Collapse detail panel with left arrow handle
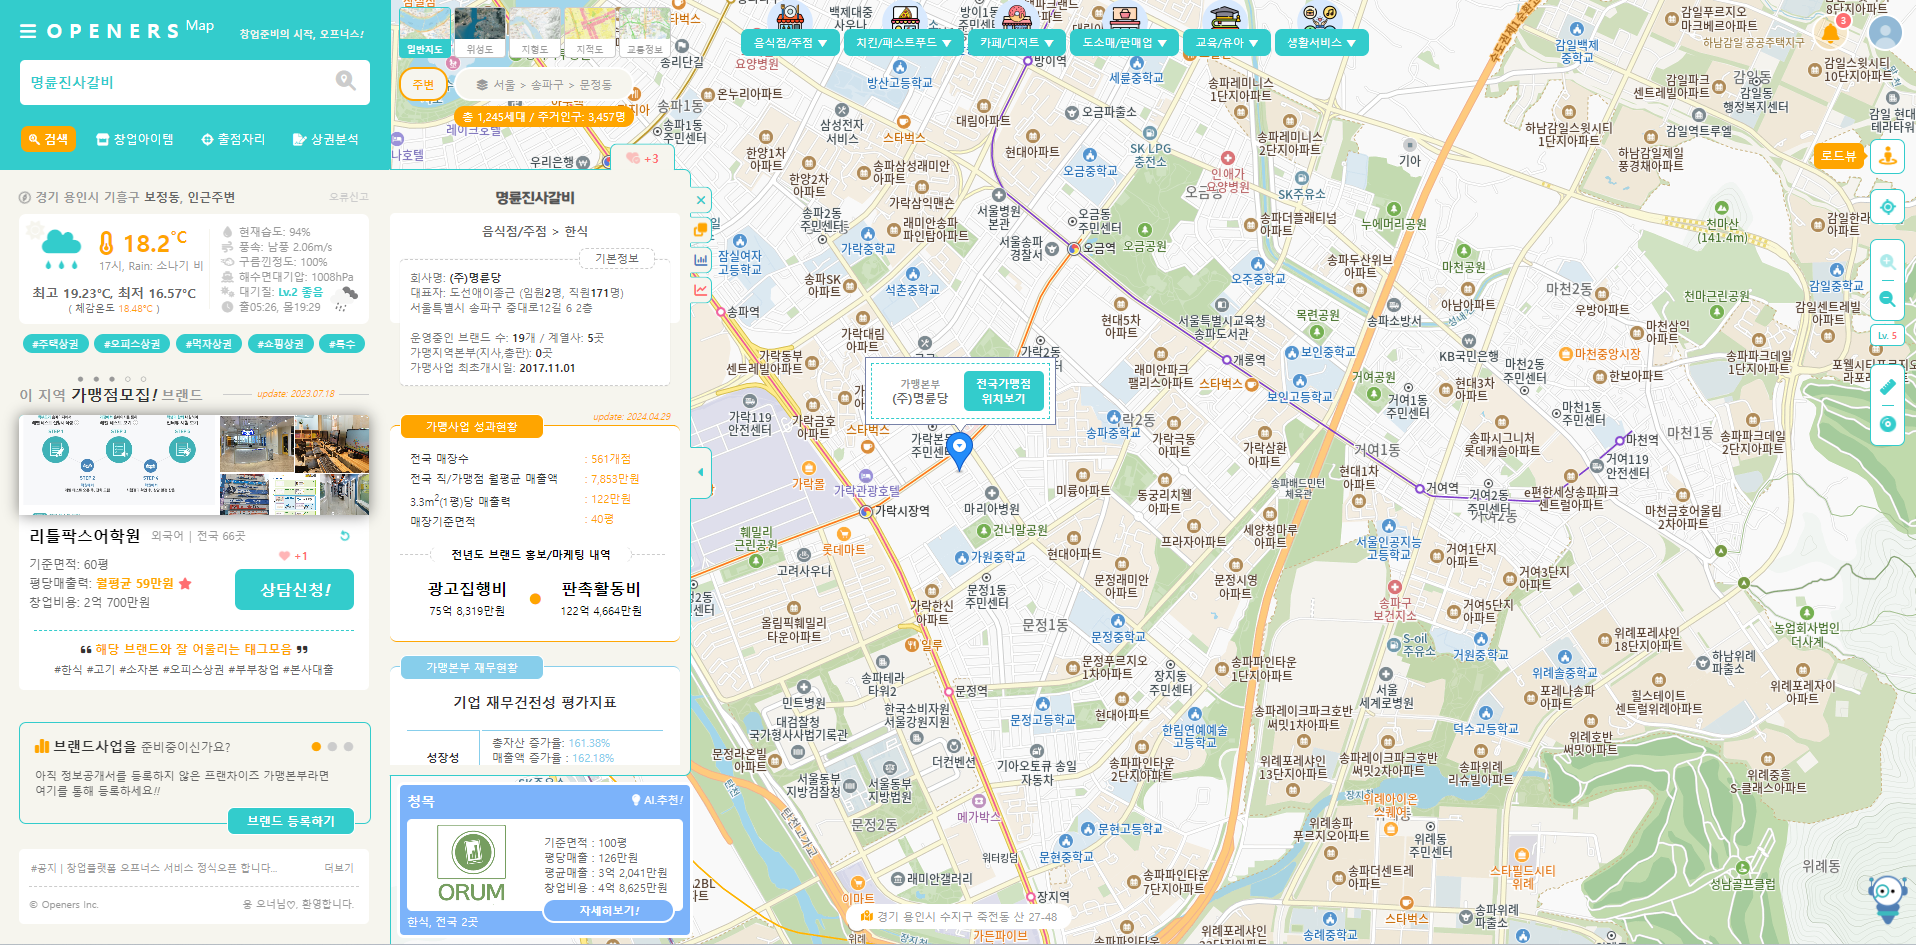 pos(700,471)
